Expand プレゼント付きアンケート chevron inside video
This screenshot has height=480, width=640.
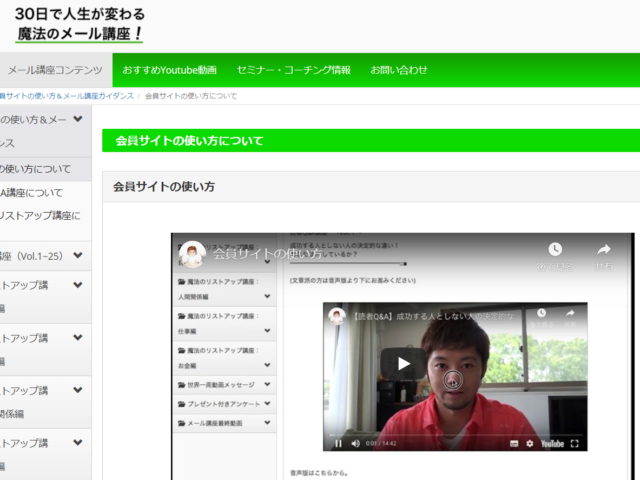(267, 403)
